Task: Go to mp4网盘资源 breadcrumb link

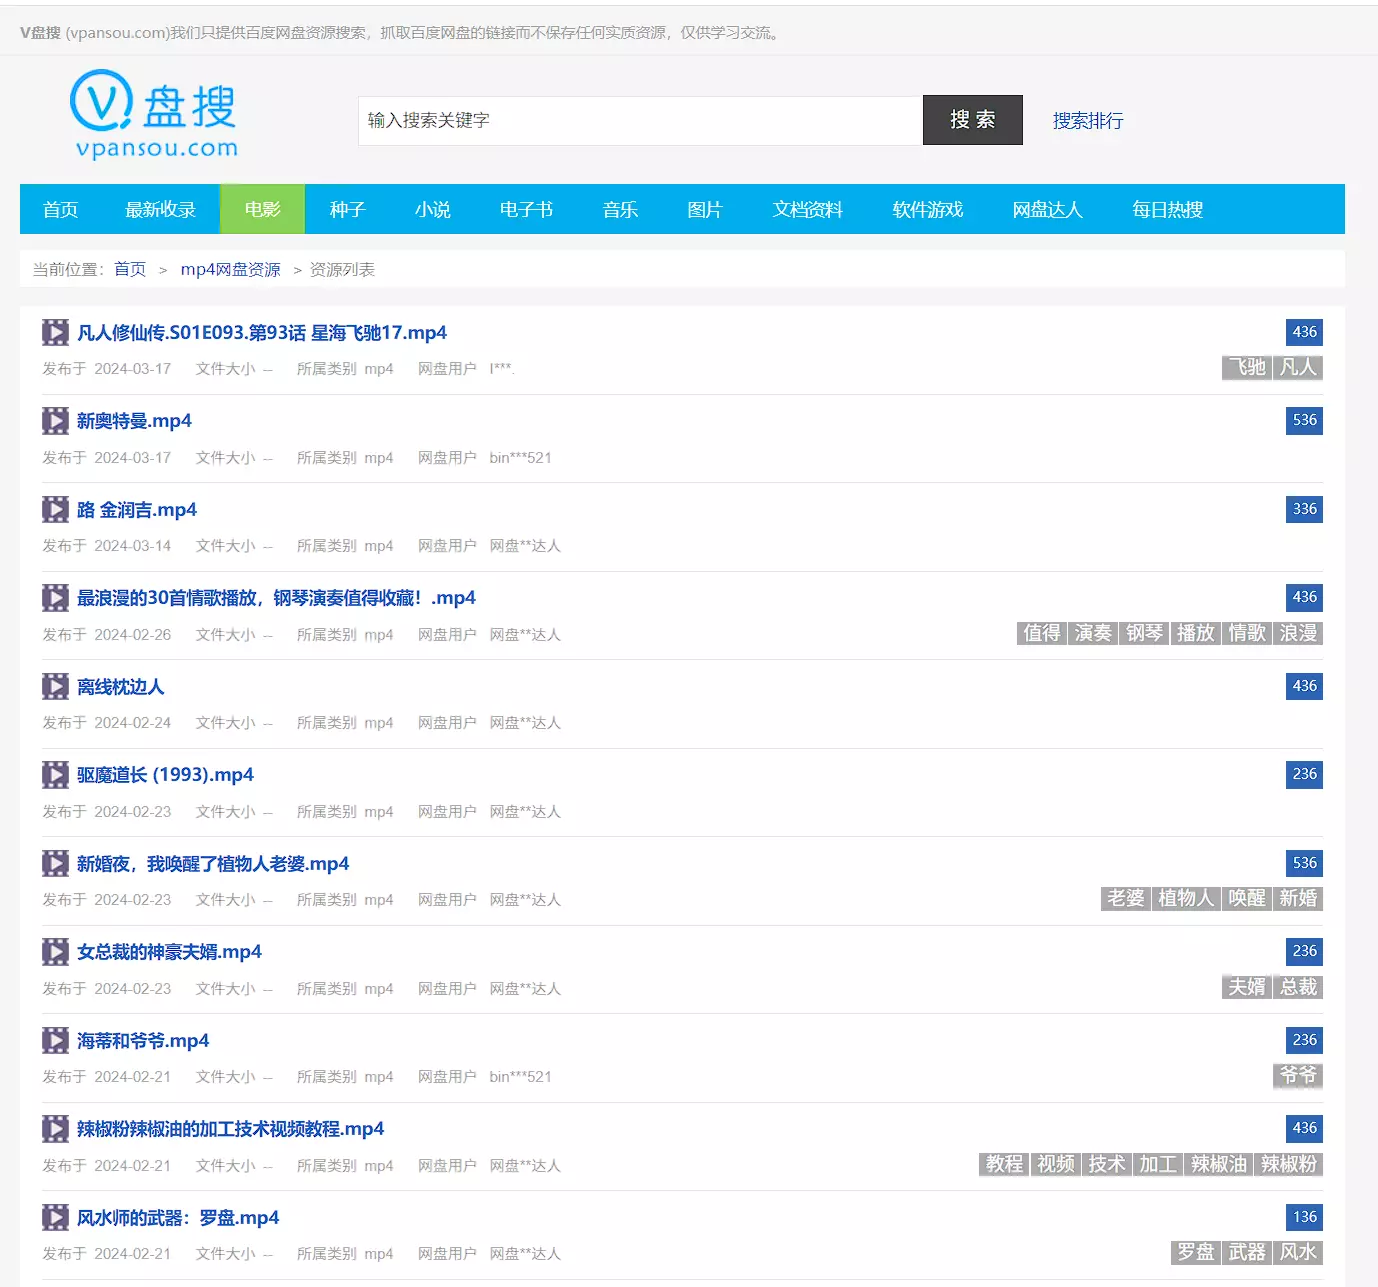Action: point(230,270)
